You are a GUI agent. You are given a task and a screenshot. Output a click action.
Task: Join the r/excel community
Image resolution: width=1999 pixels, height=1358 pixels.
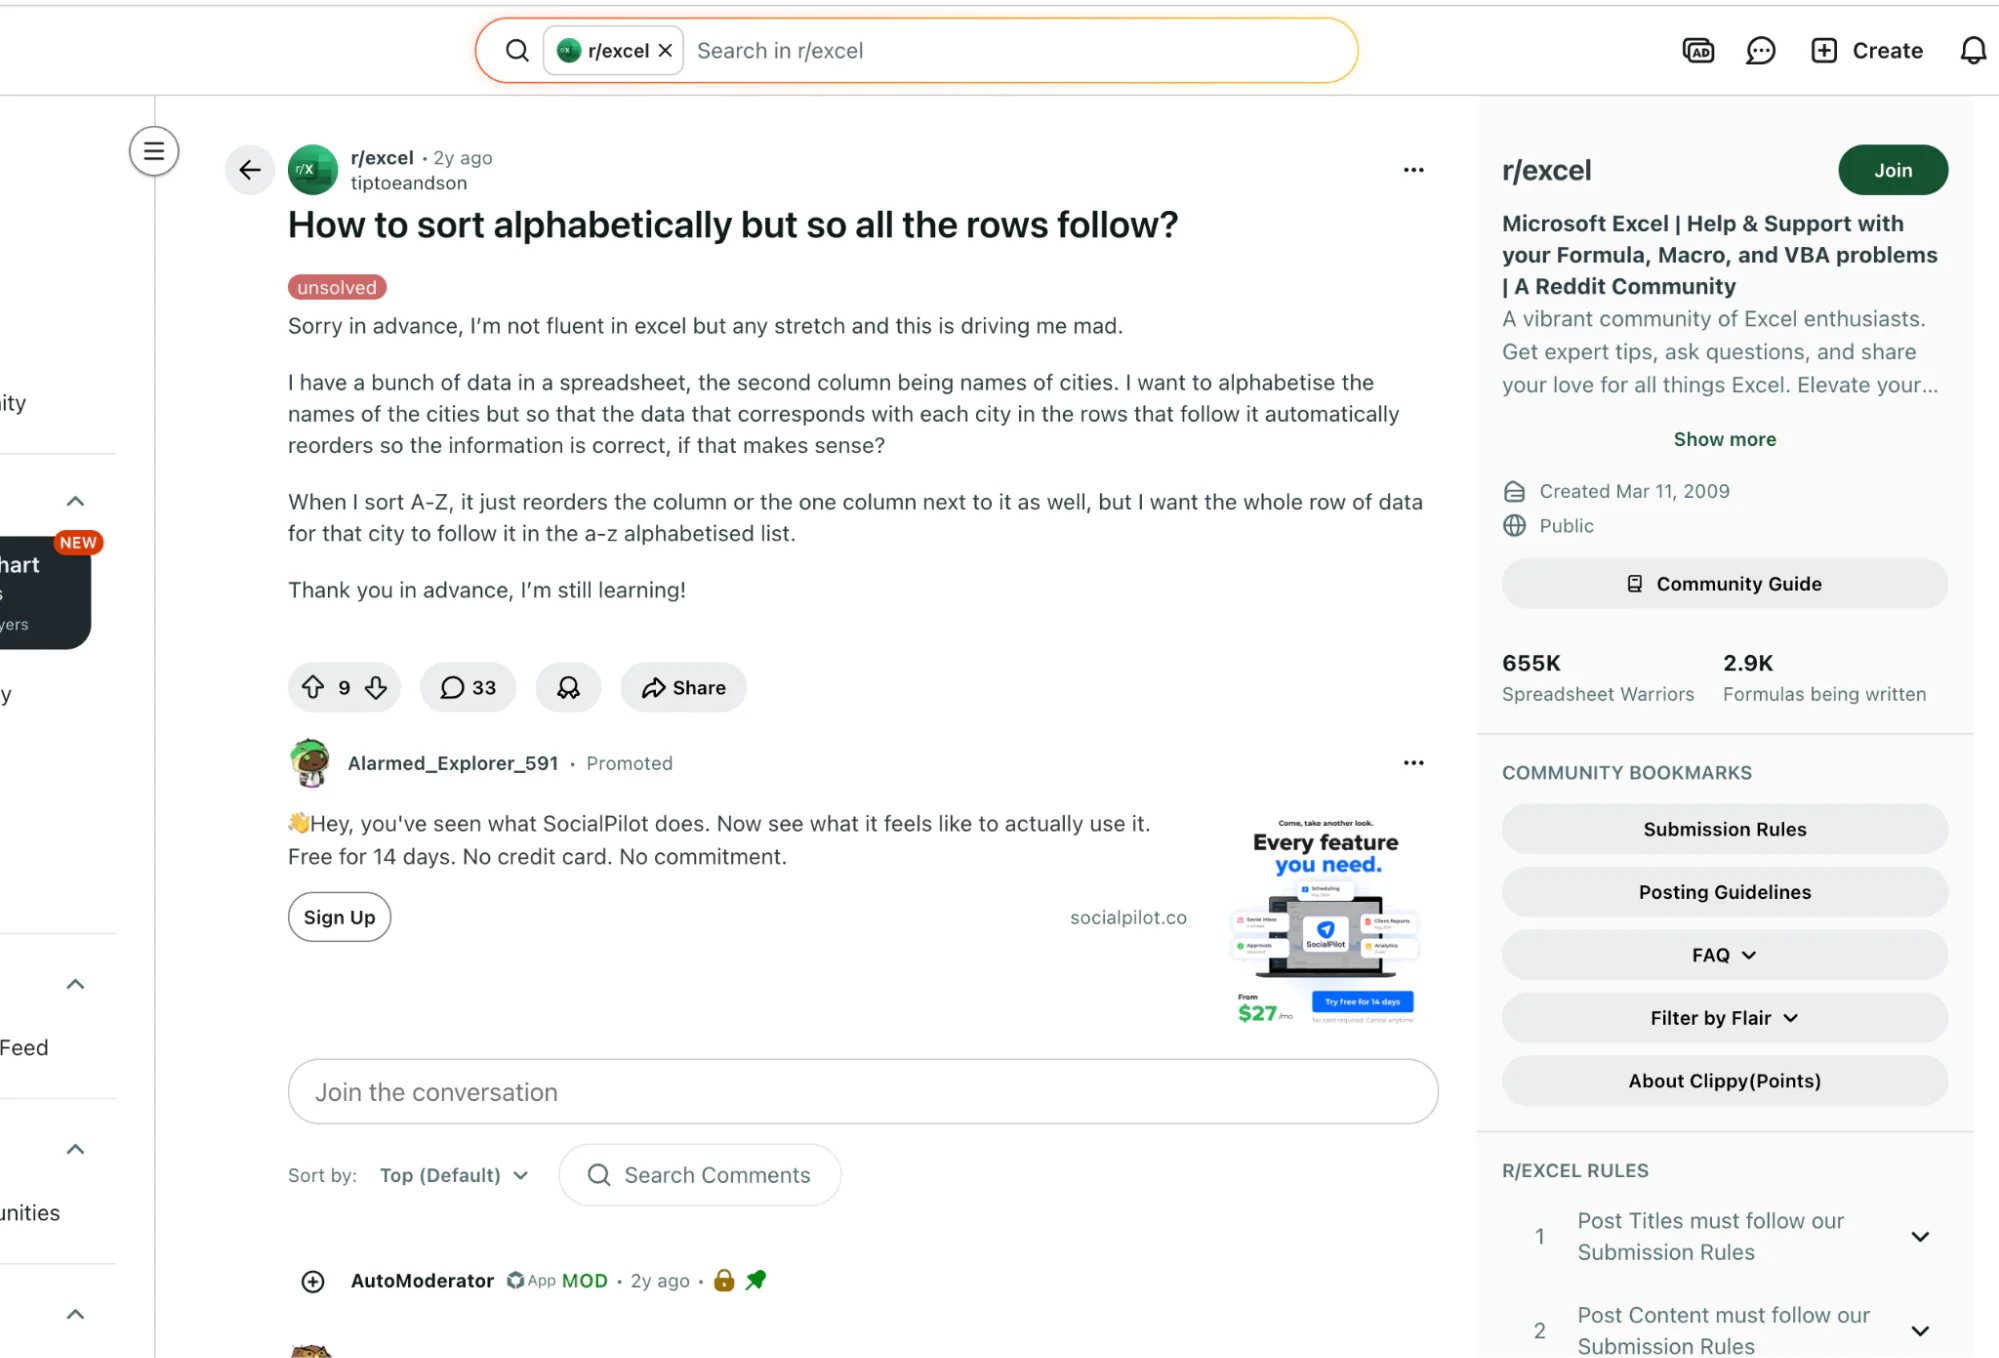click(x=1892, y=170)
